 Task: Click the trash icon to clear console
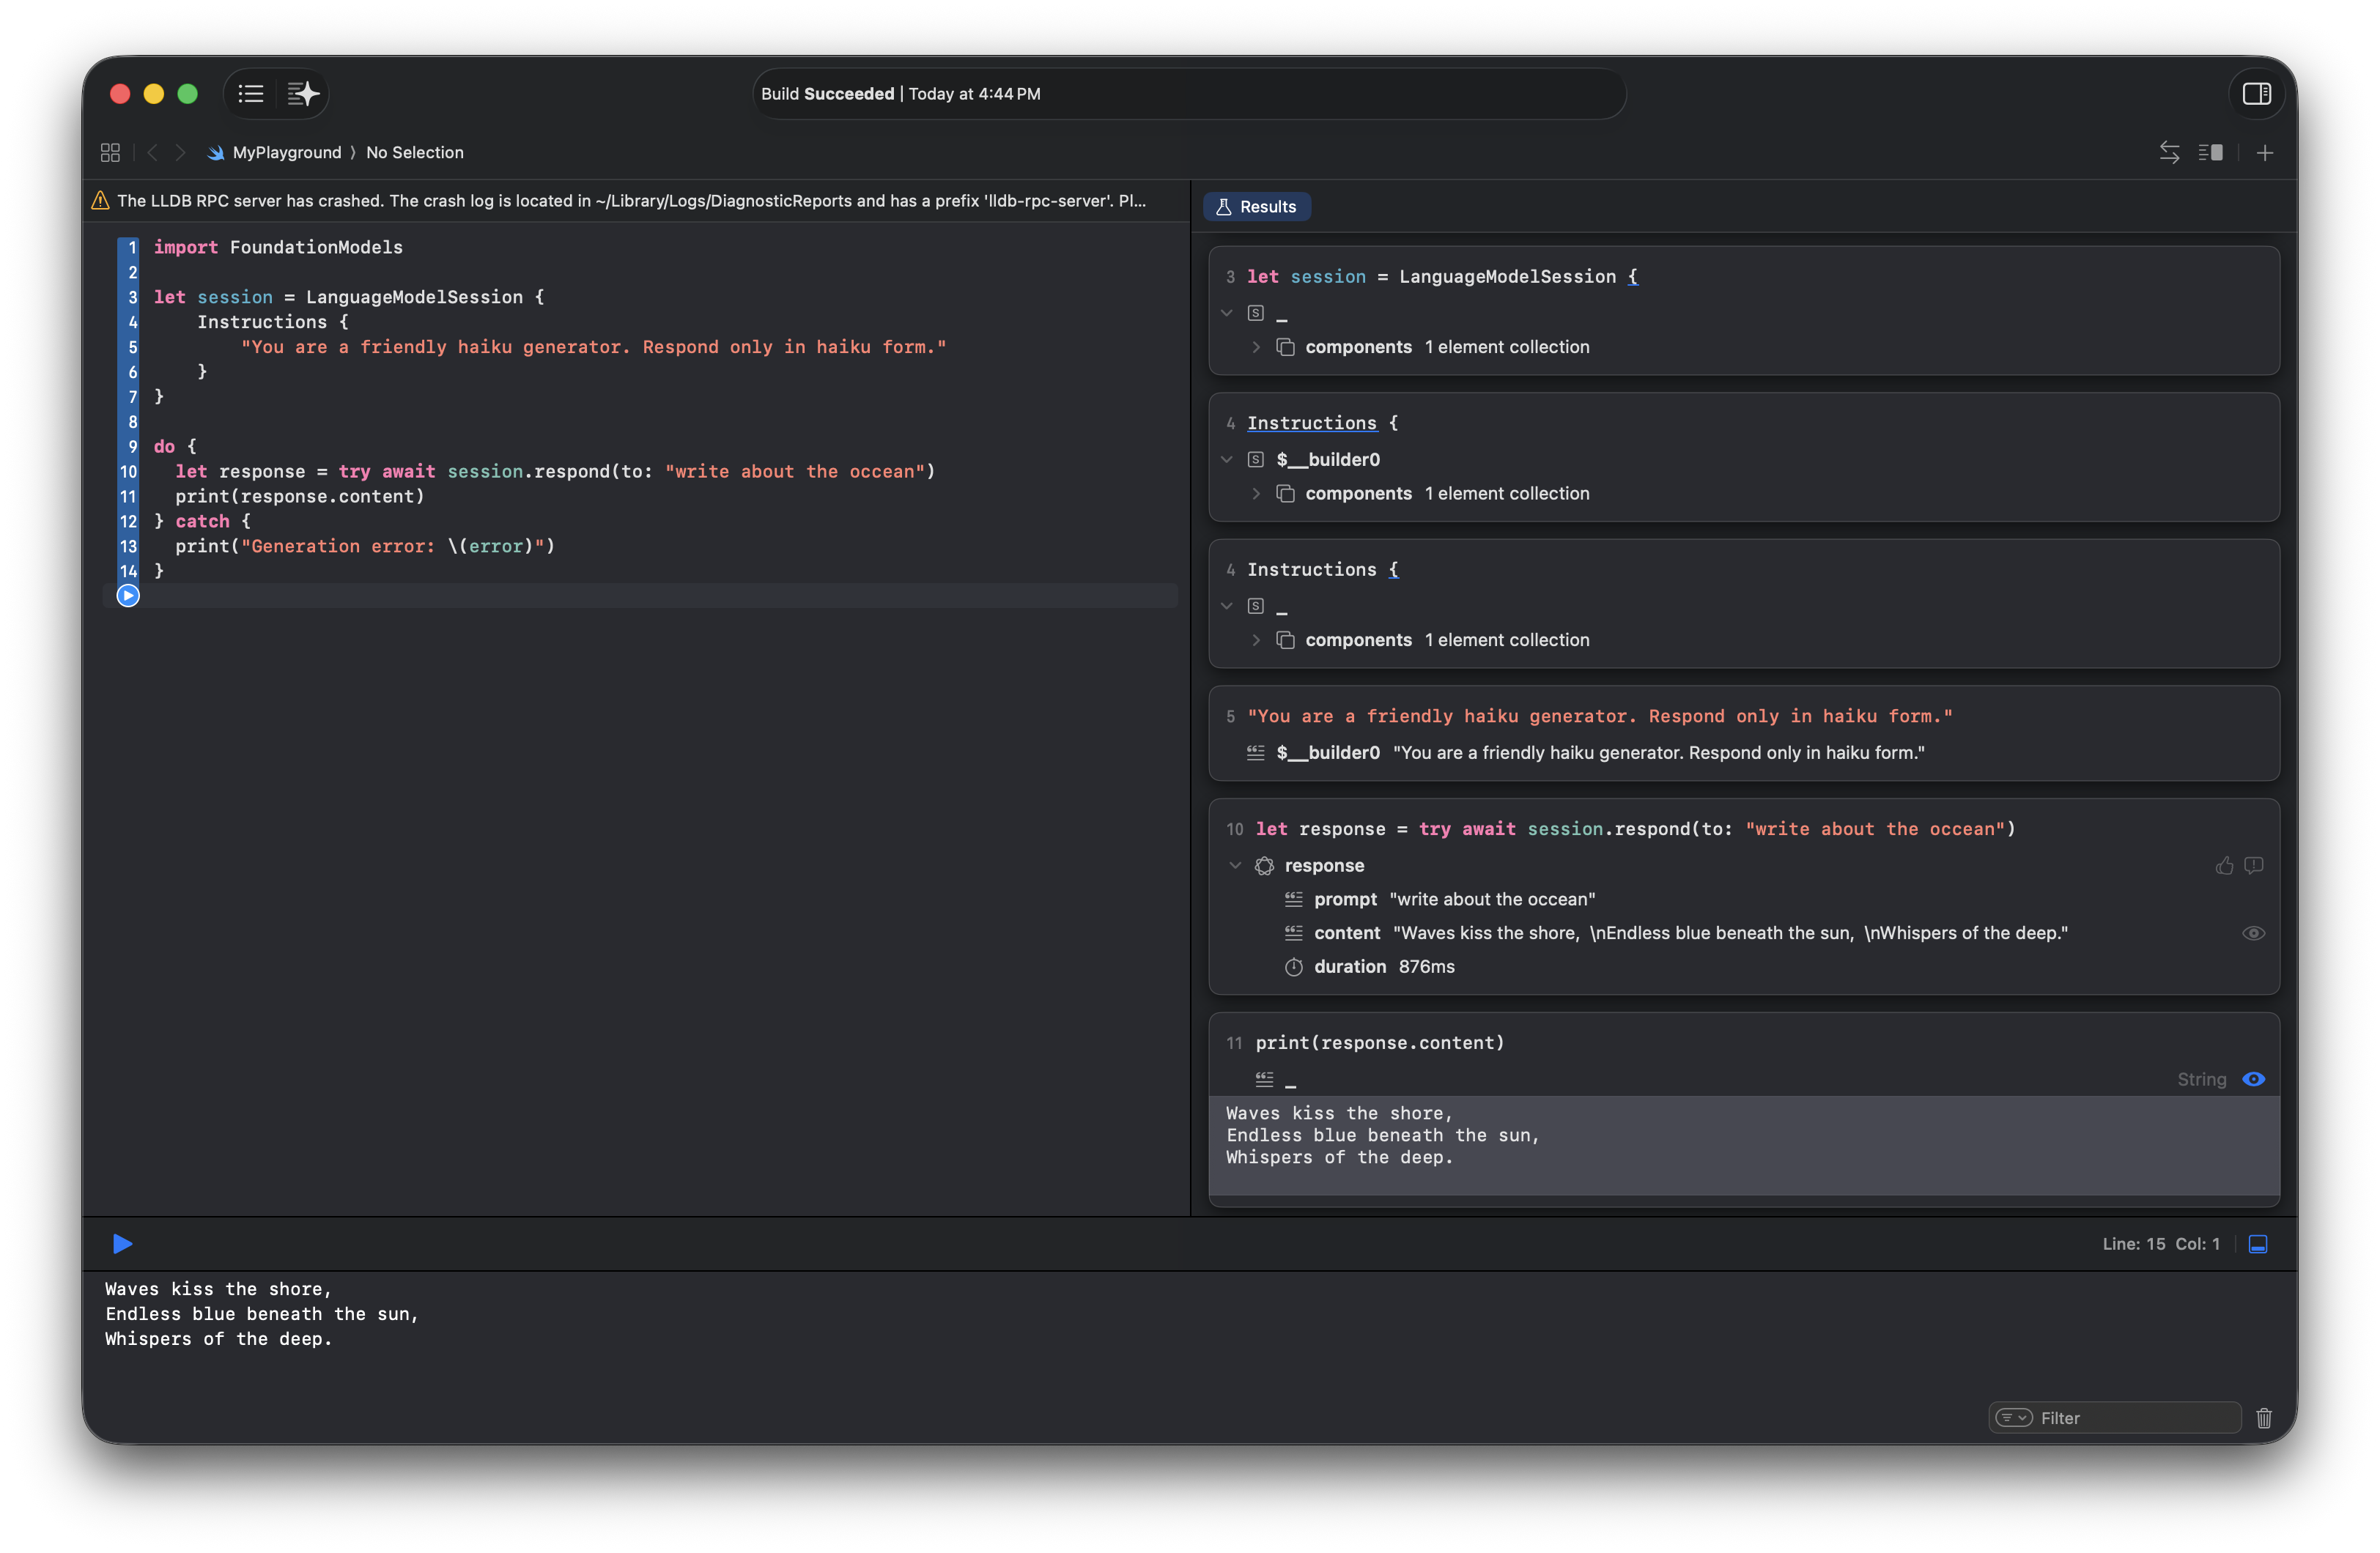tap(2264, 1418)
